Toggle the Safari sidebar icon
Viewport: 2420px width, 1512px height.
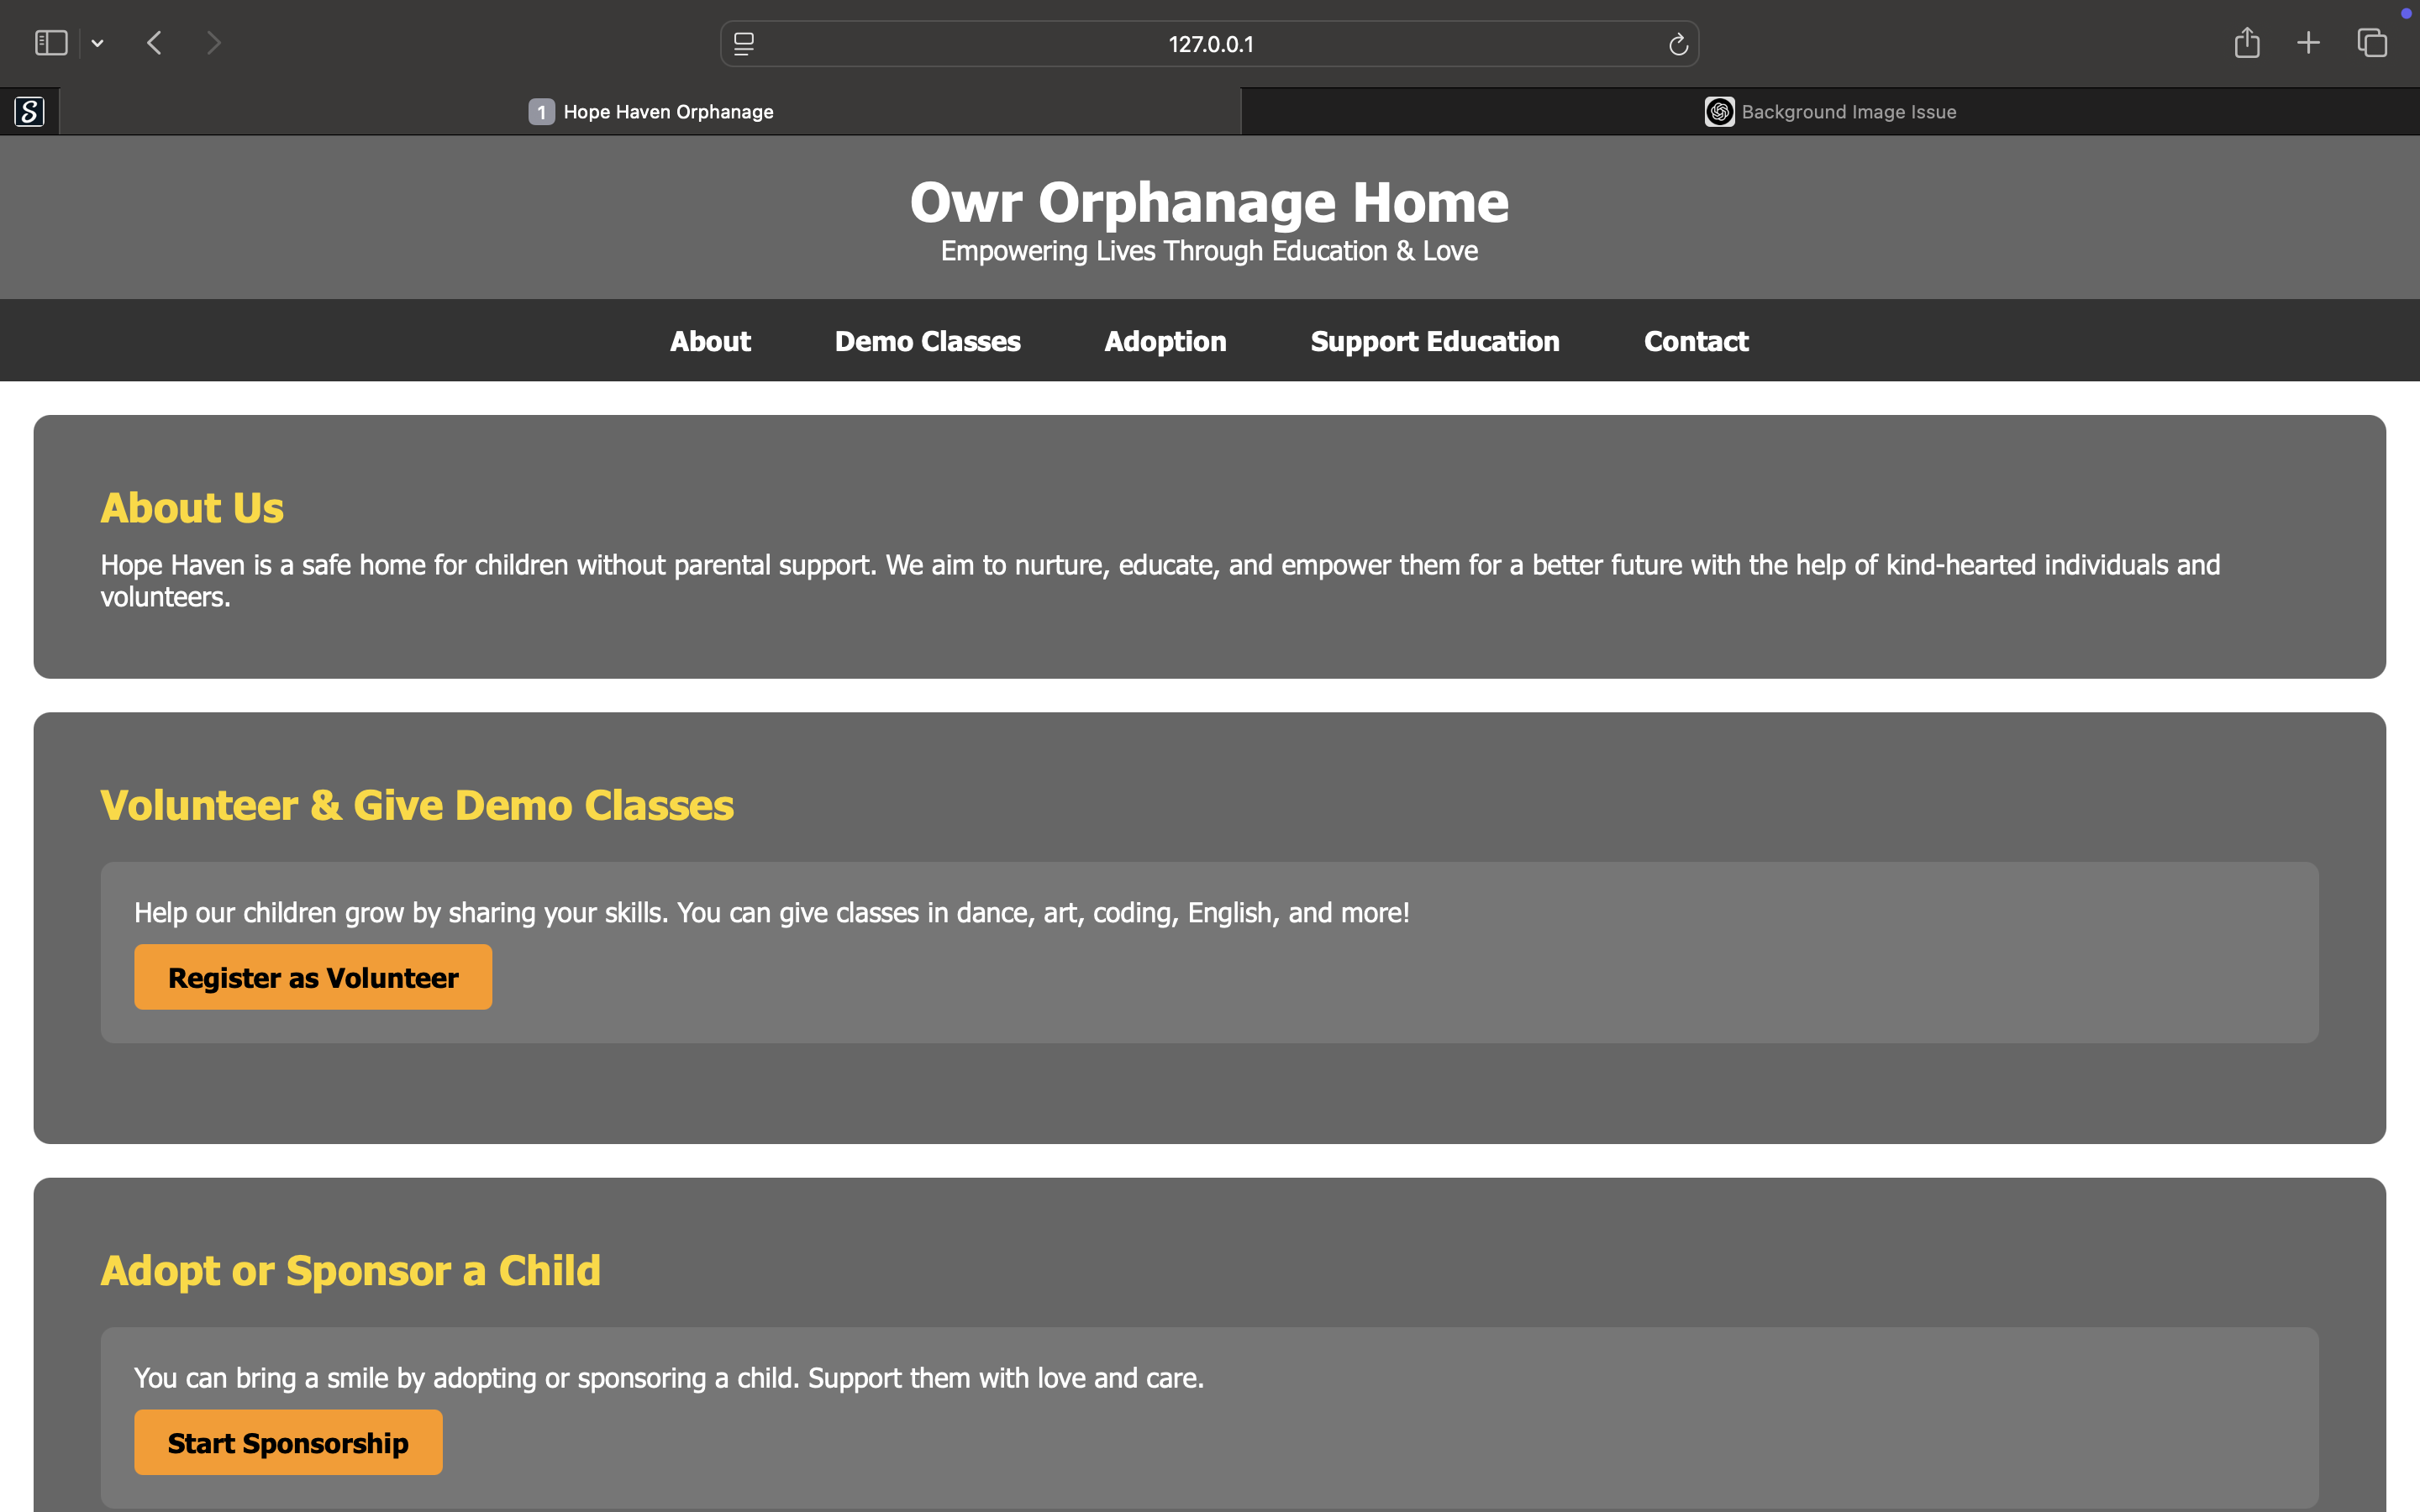click(x=51, y=43)
